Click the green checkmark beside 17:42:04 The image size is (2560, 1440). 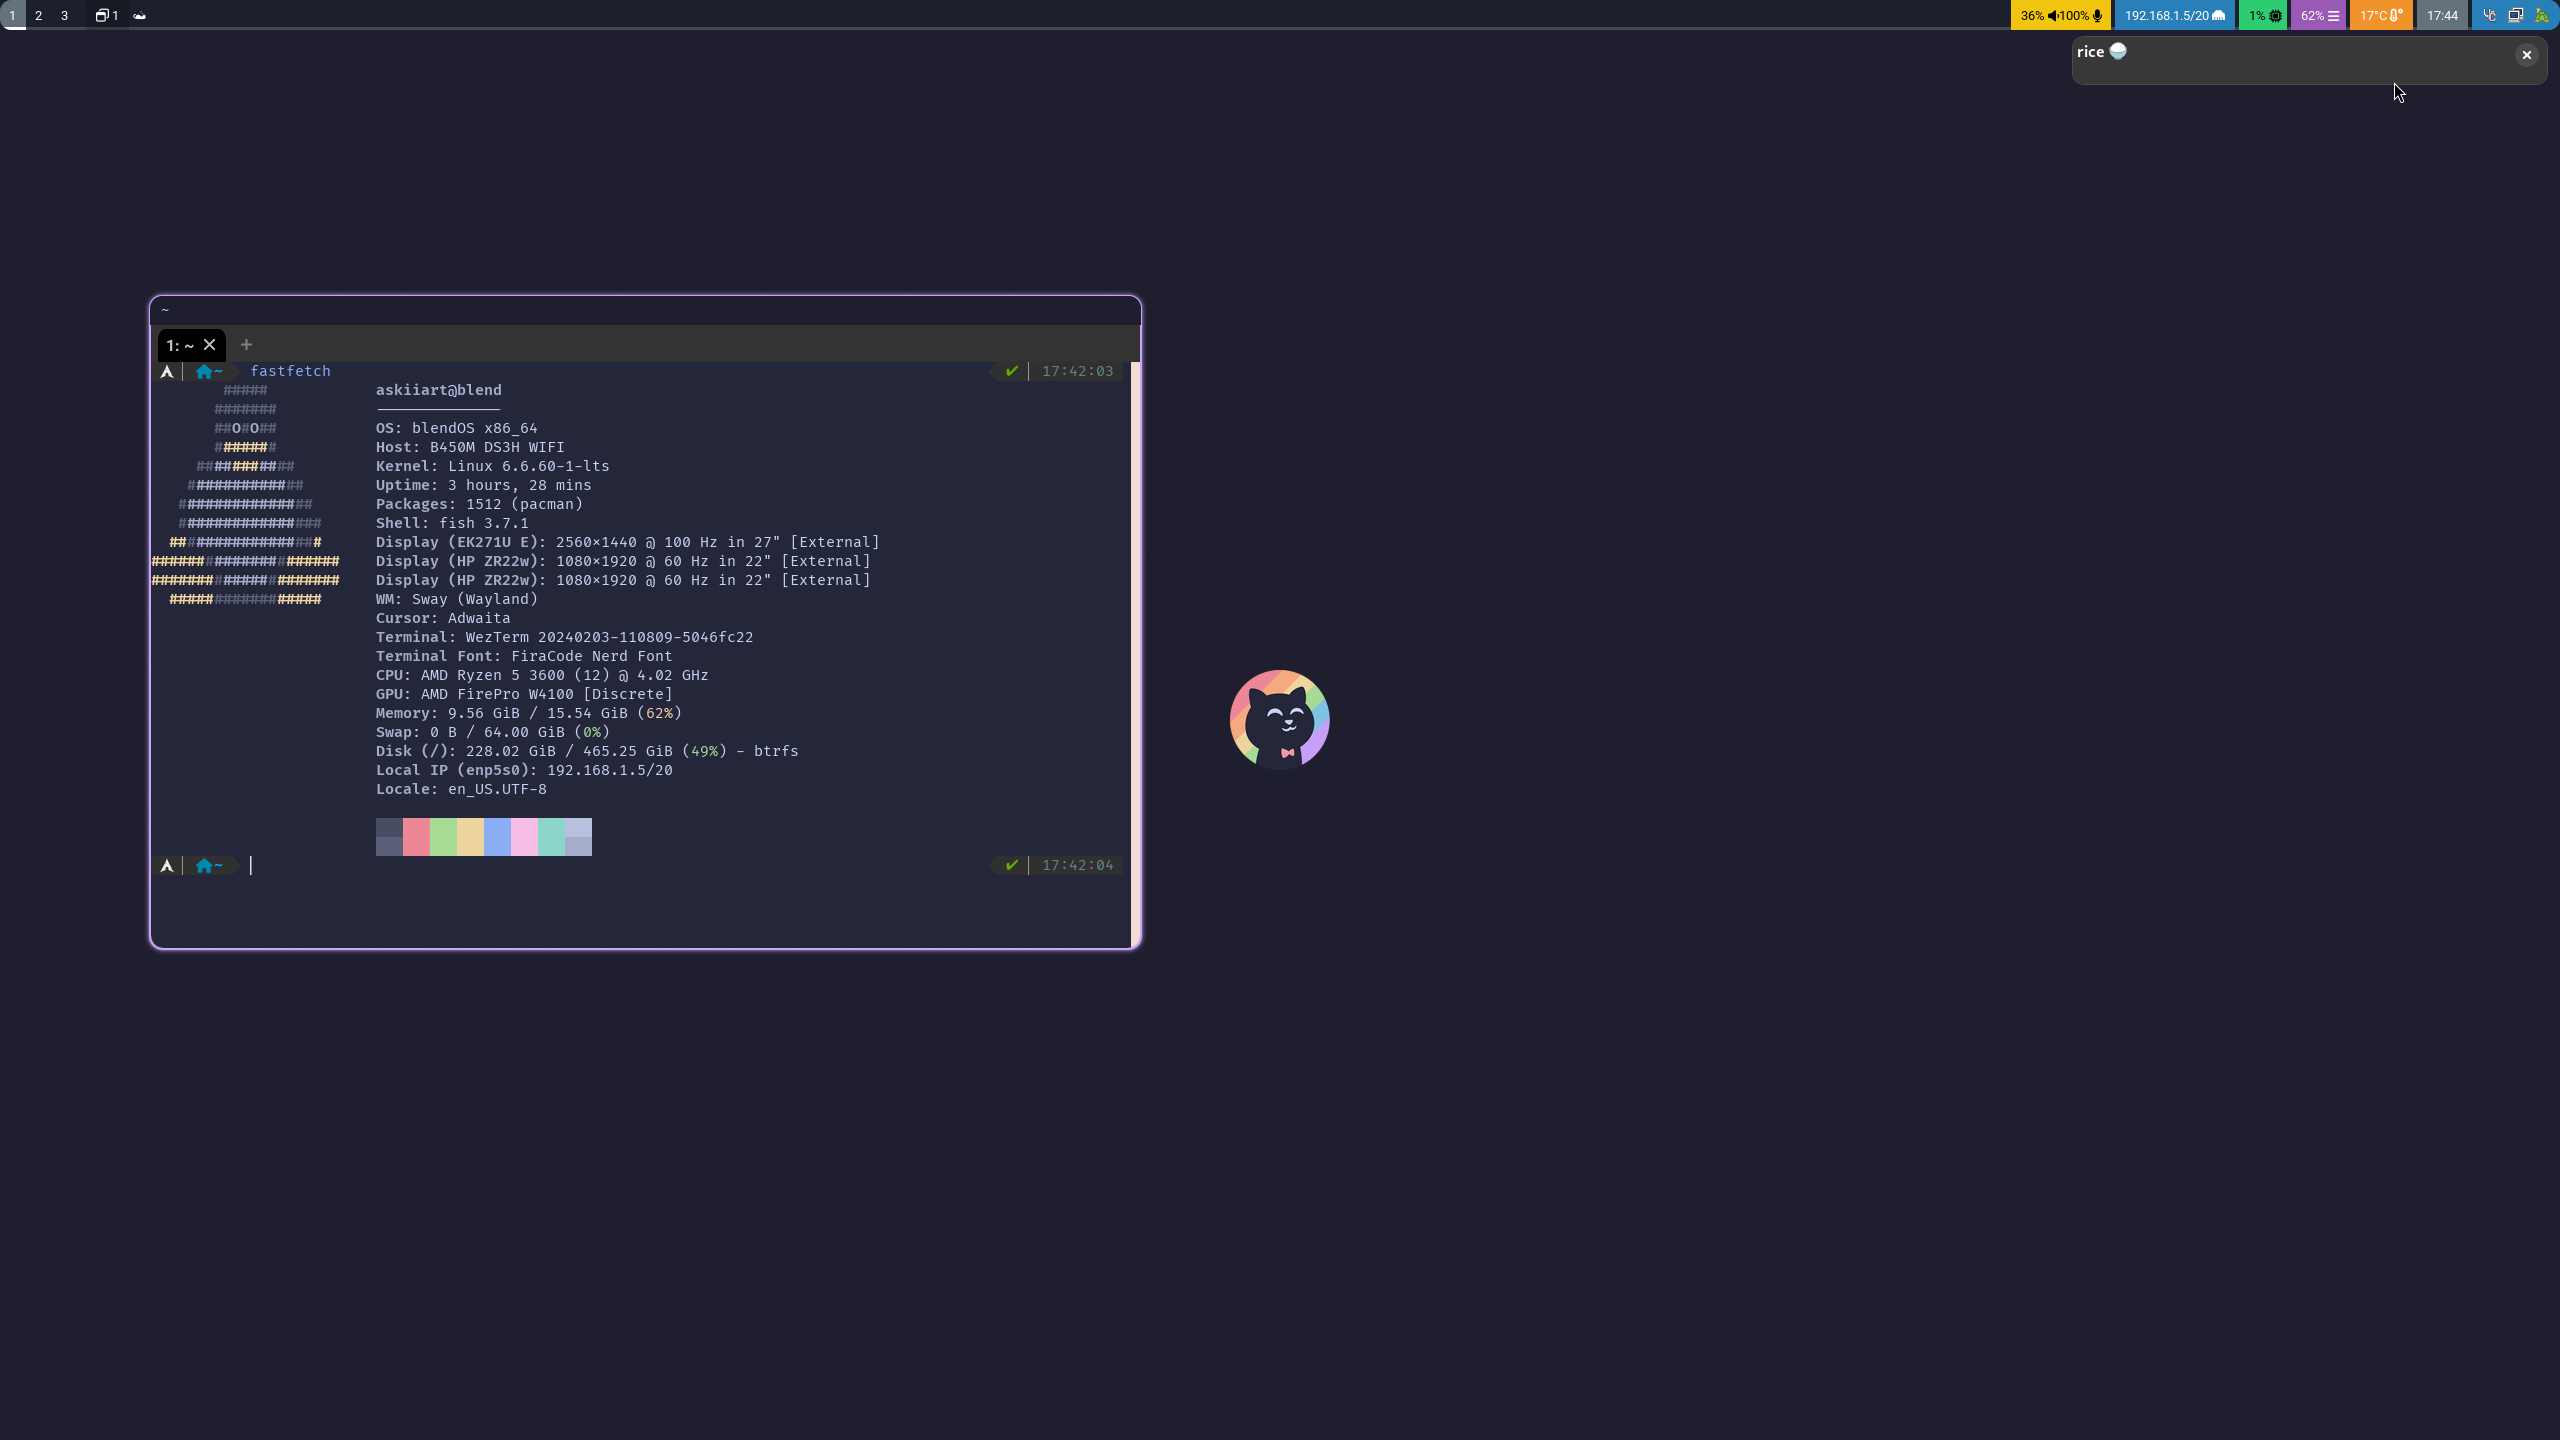[1012, 865]
